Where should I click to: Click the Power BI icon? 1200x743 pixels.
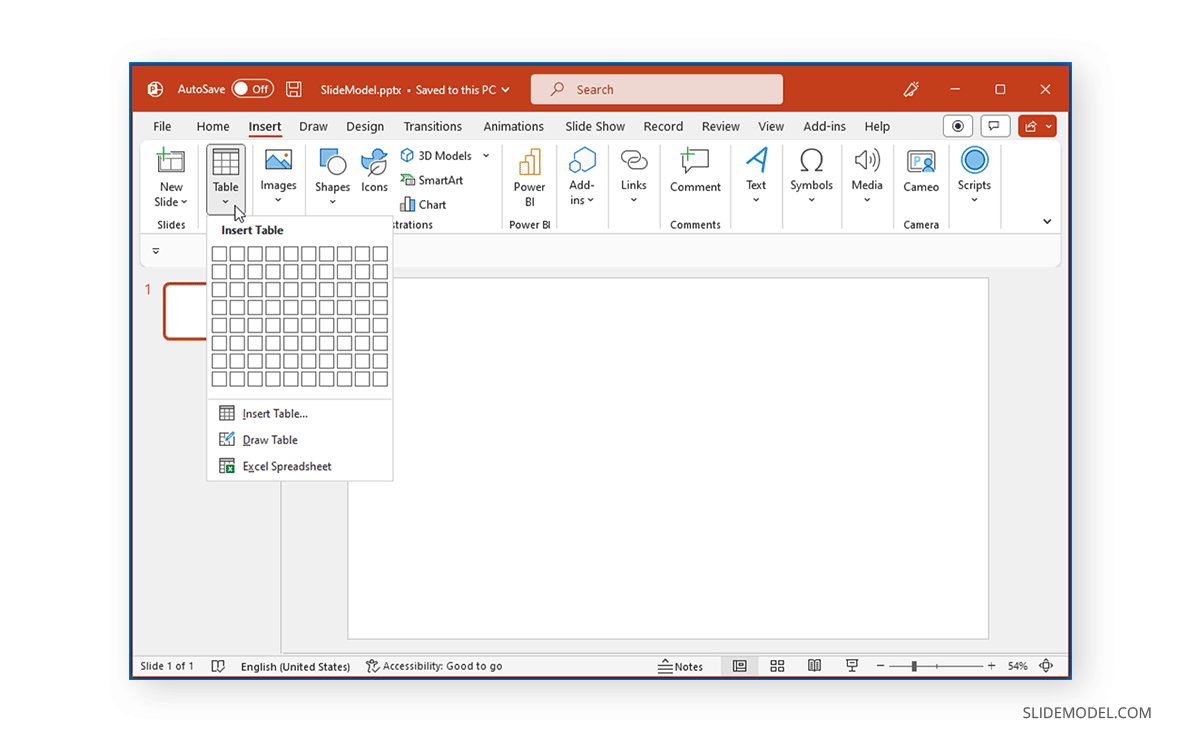[529, 177]
